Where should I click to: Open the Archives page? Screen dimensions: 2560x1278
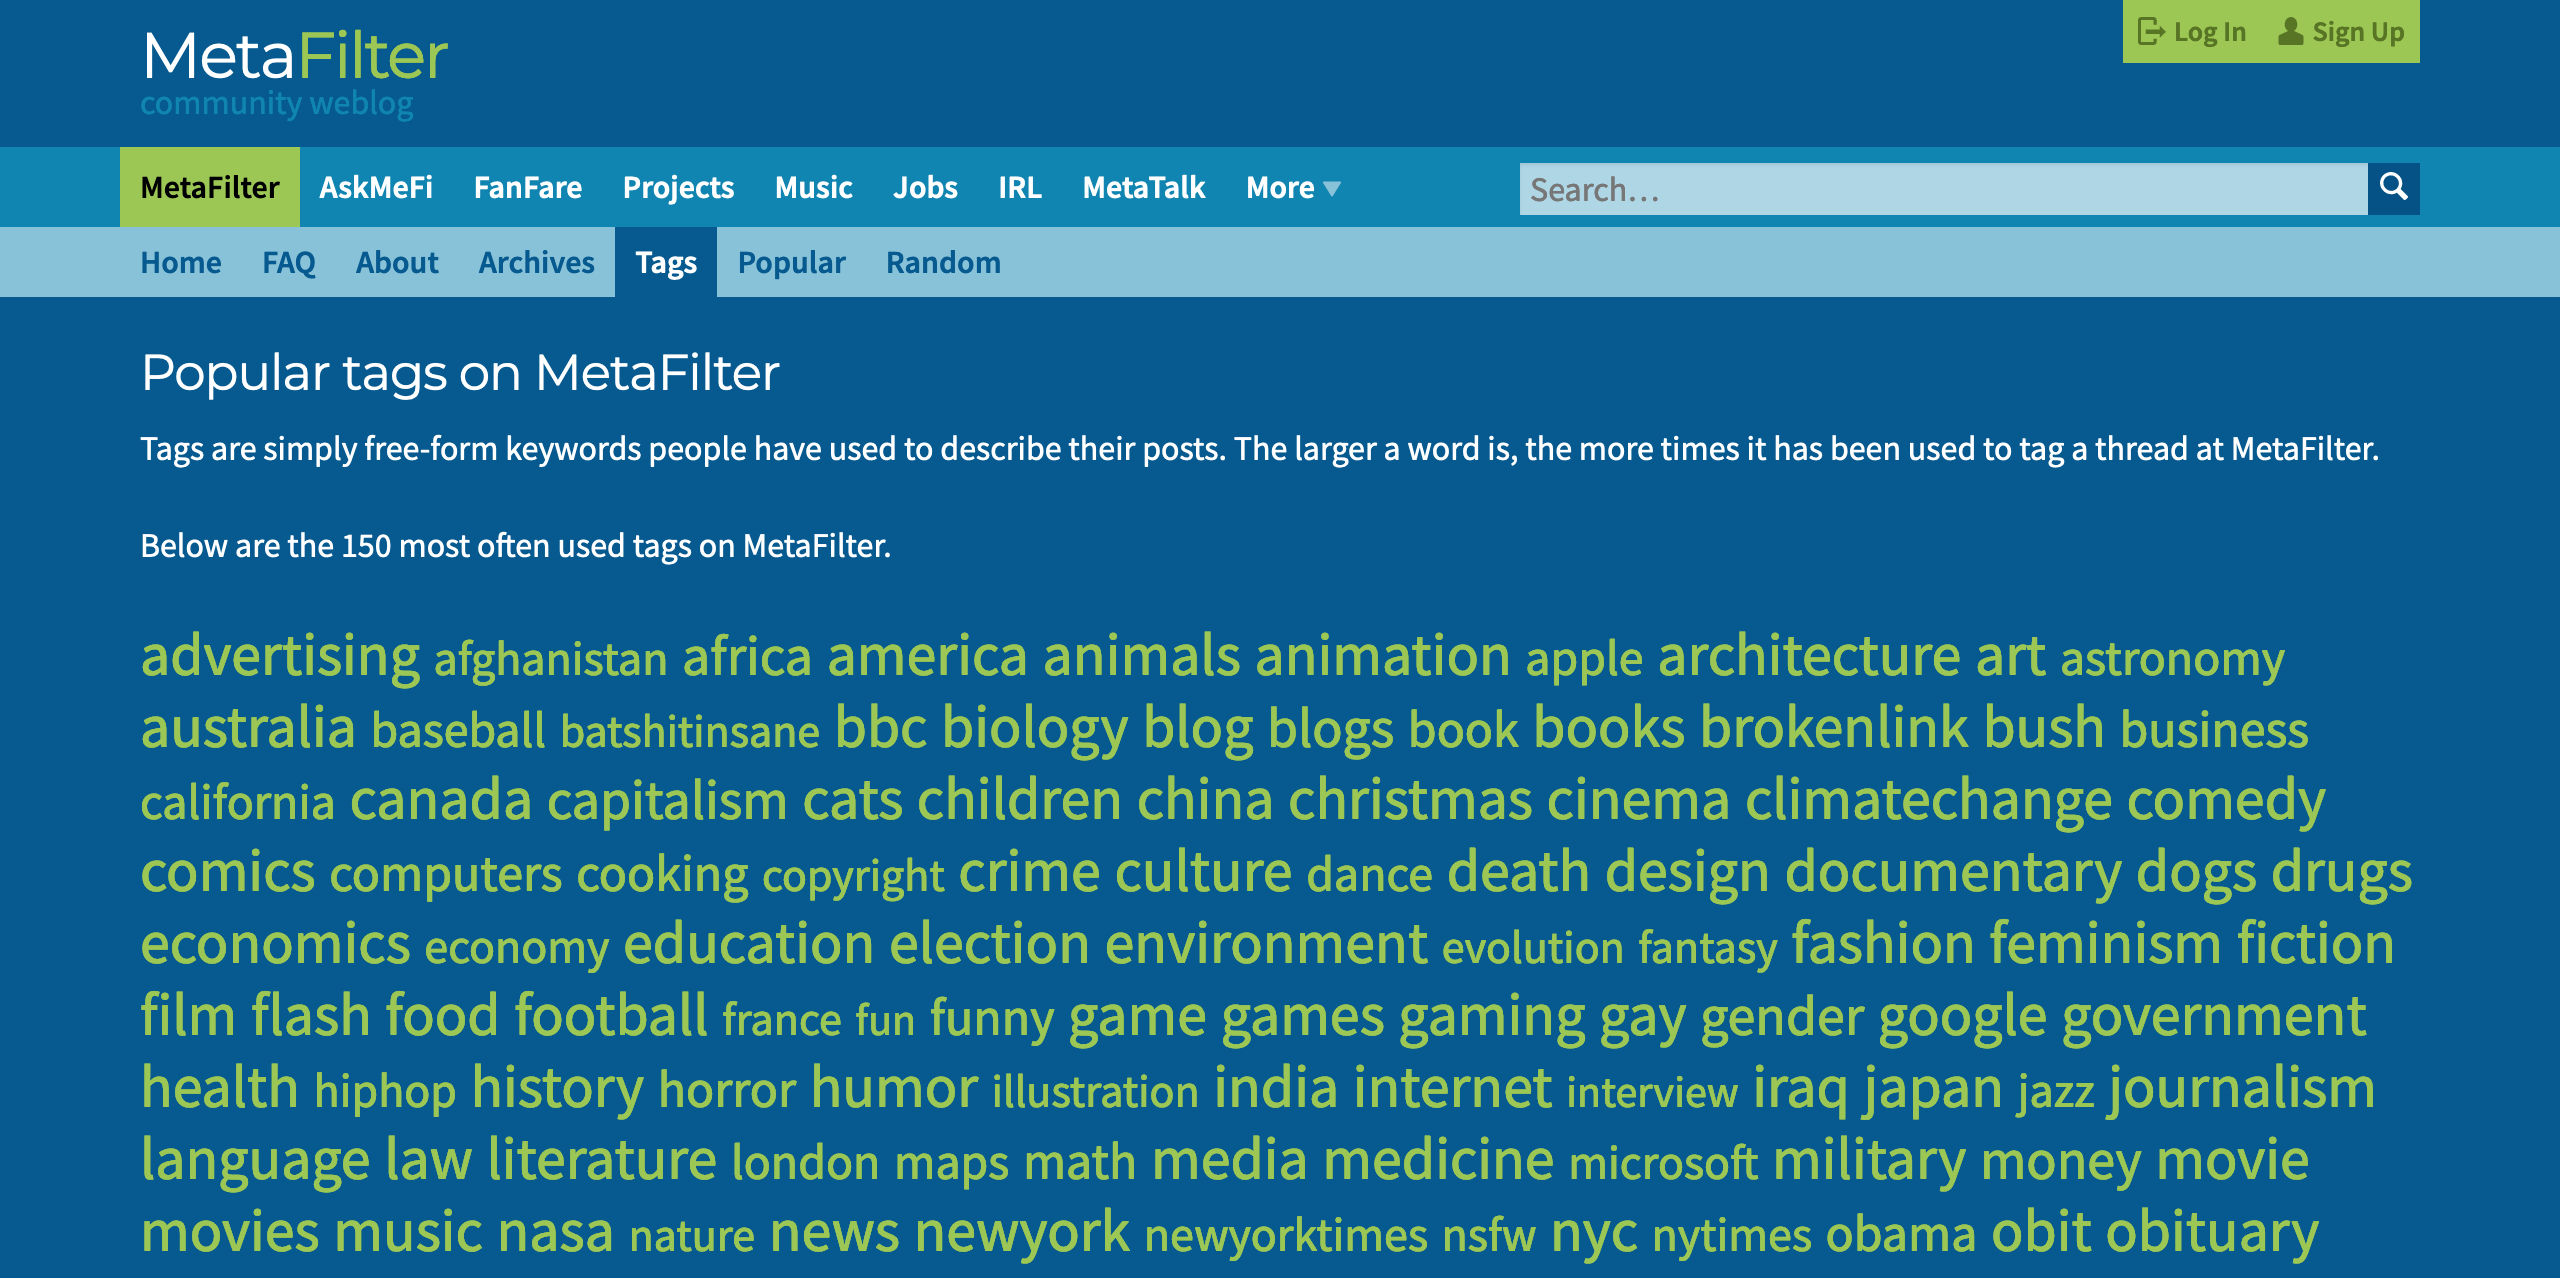pos(536,262)
